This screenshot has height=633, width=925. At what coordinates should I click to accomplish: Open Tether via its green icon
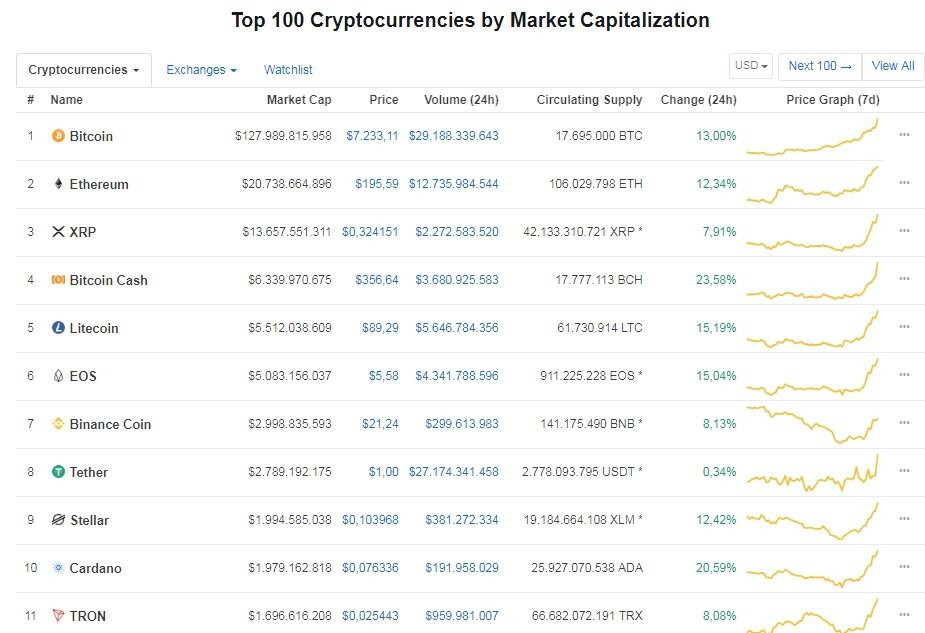pos(60,472)
